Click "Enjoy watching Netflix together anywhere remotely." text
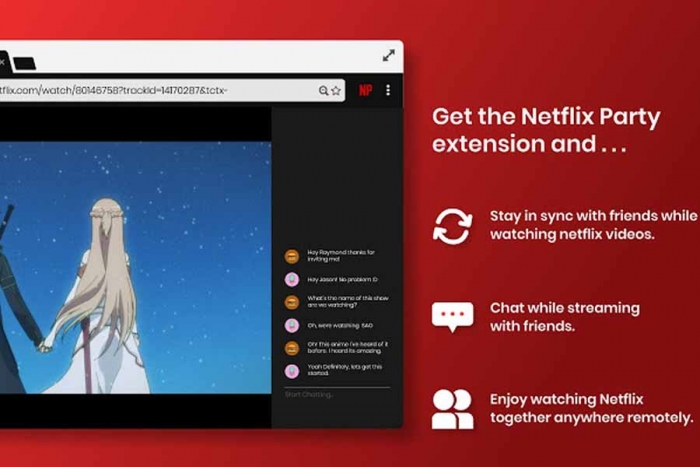Image resolution: width=700 pixels, height=467 pixels. tap(592, 409)
